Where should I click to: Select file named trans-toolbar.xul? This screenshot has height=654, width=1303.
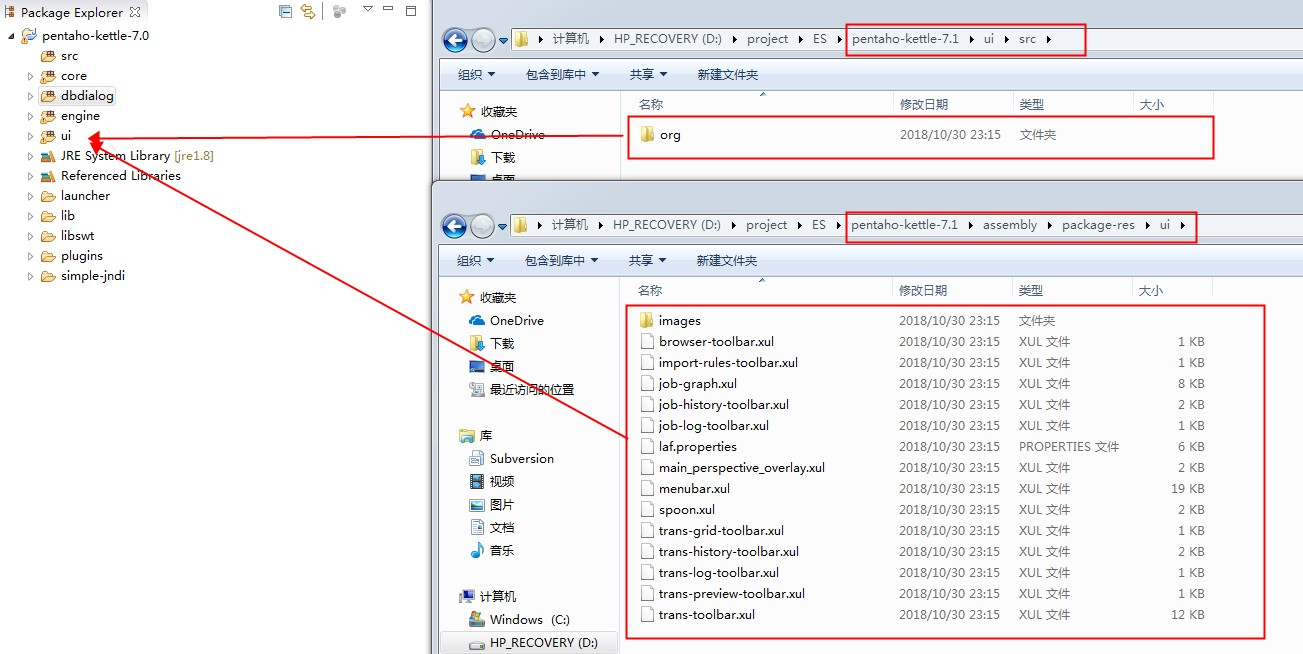click(x=707, y=615)
